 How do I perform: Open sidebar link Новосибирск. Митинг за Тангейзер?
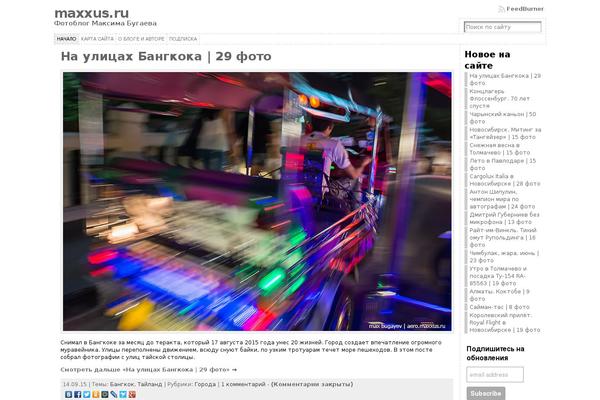[x=505, y=133]
